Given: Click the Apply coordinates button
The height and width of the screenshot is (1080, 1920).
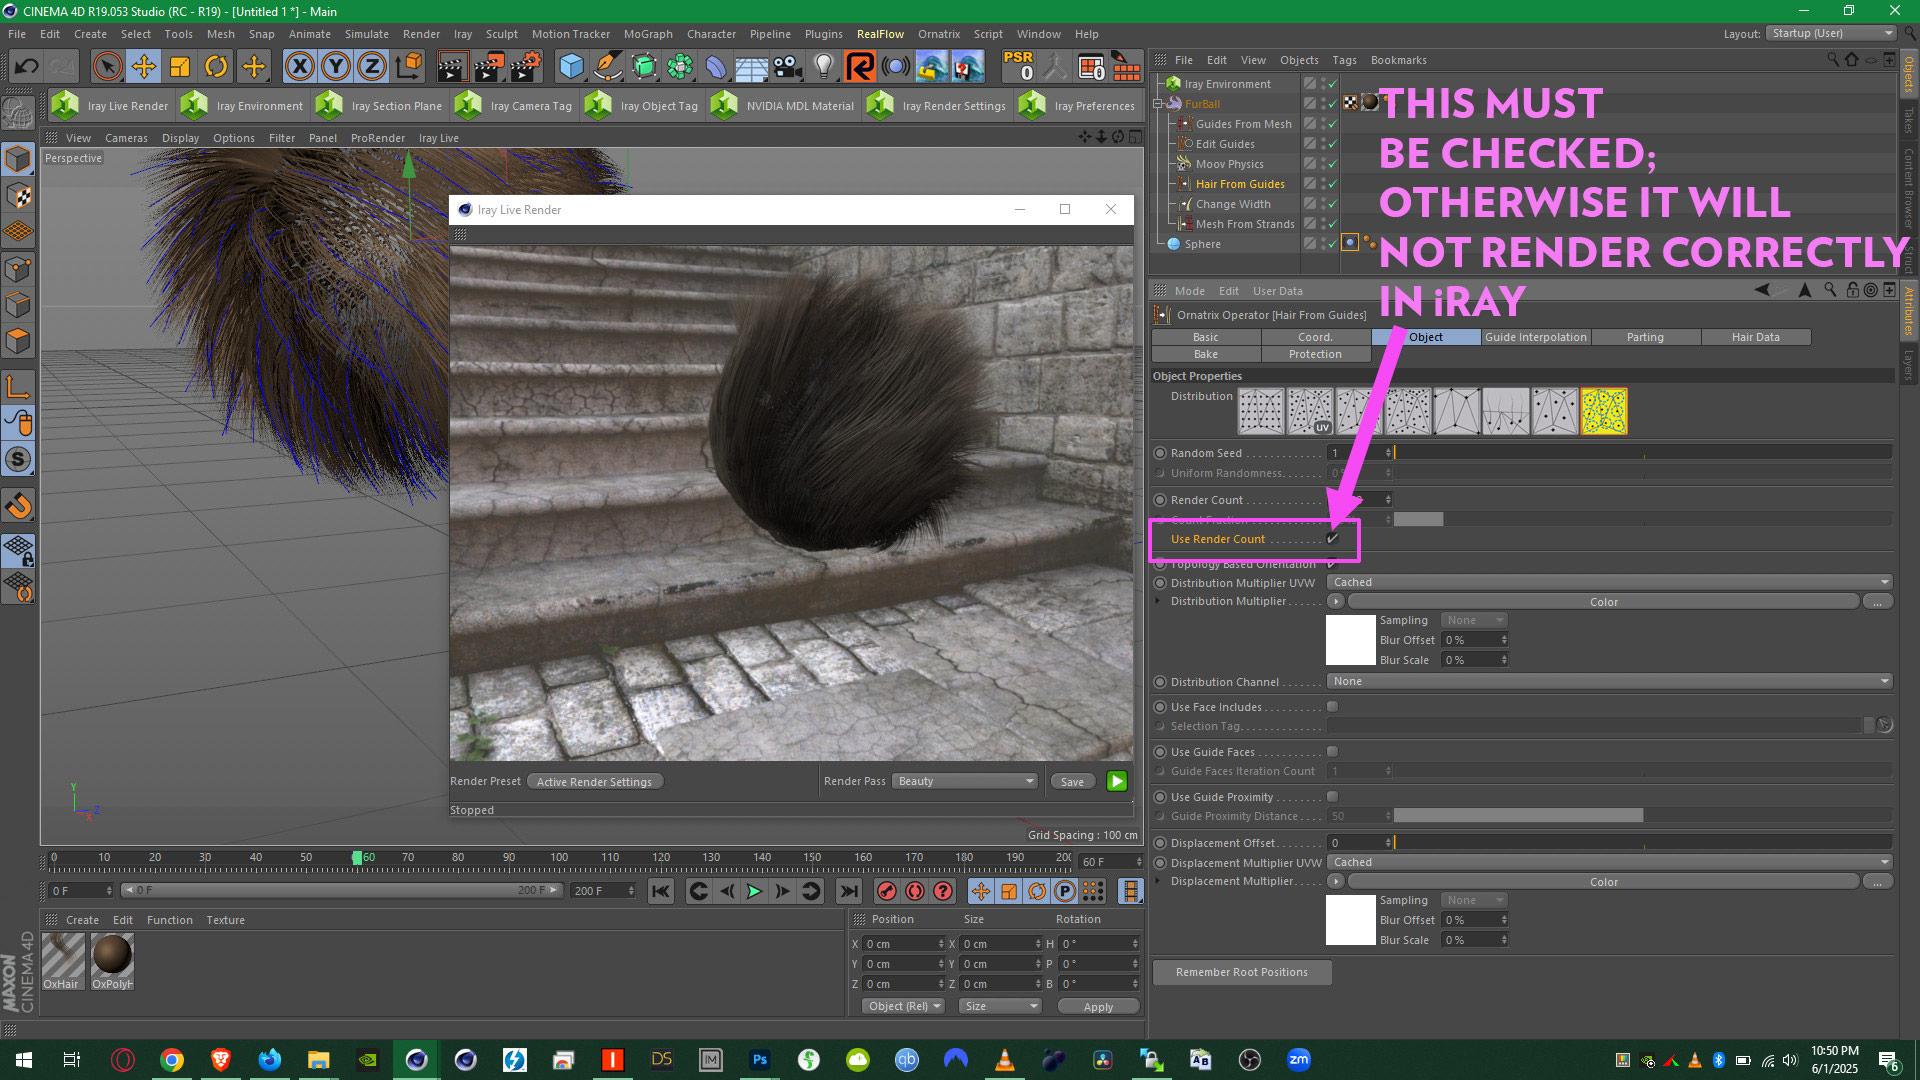Looking at the screenshot, I should tap(1098, 1007).
